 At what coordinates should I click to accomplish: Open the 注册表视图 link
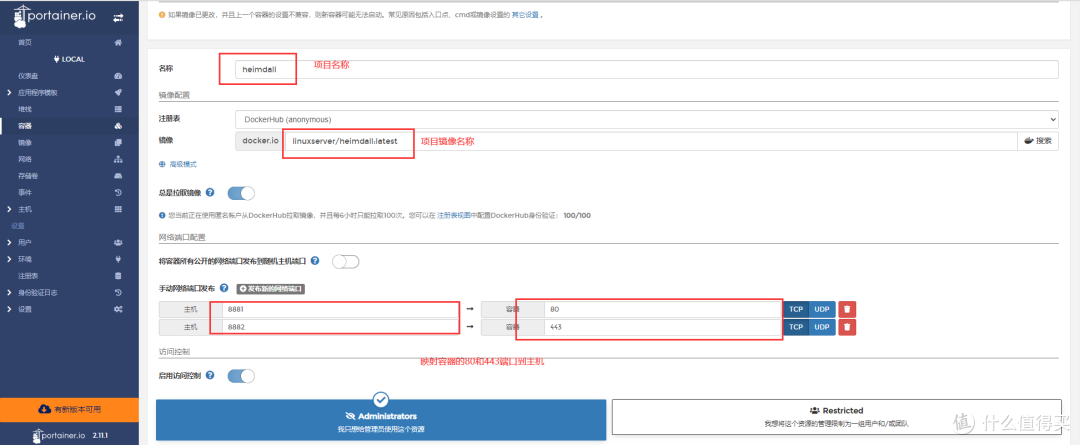[x=454, y=216]
